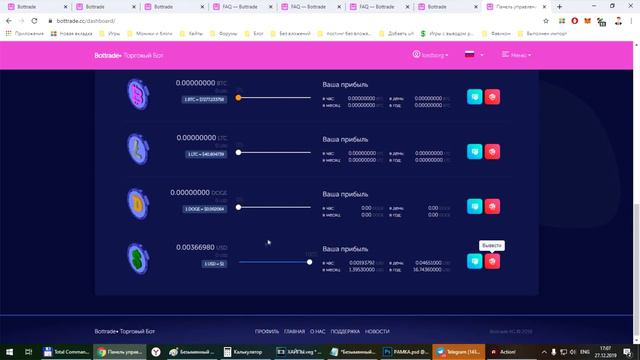Open Total Commander from the taskbar
640x360 pixels.
click(x=66, y=352)
